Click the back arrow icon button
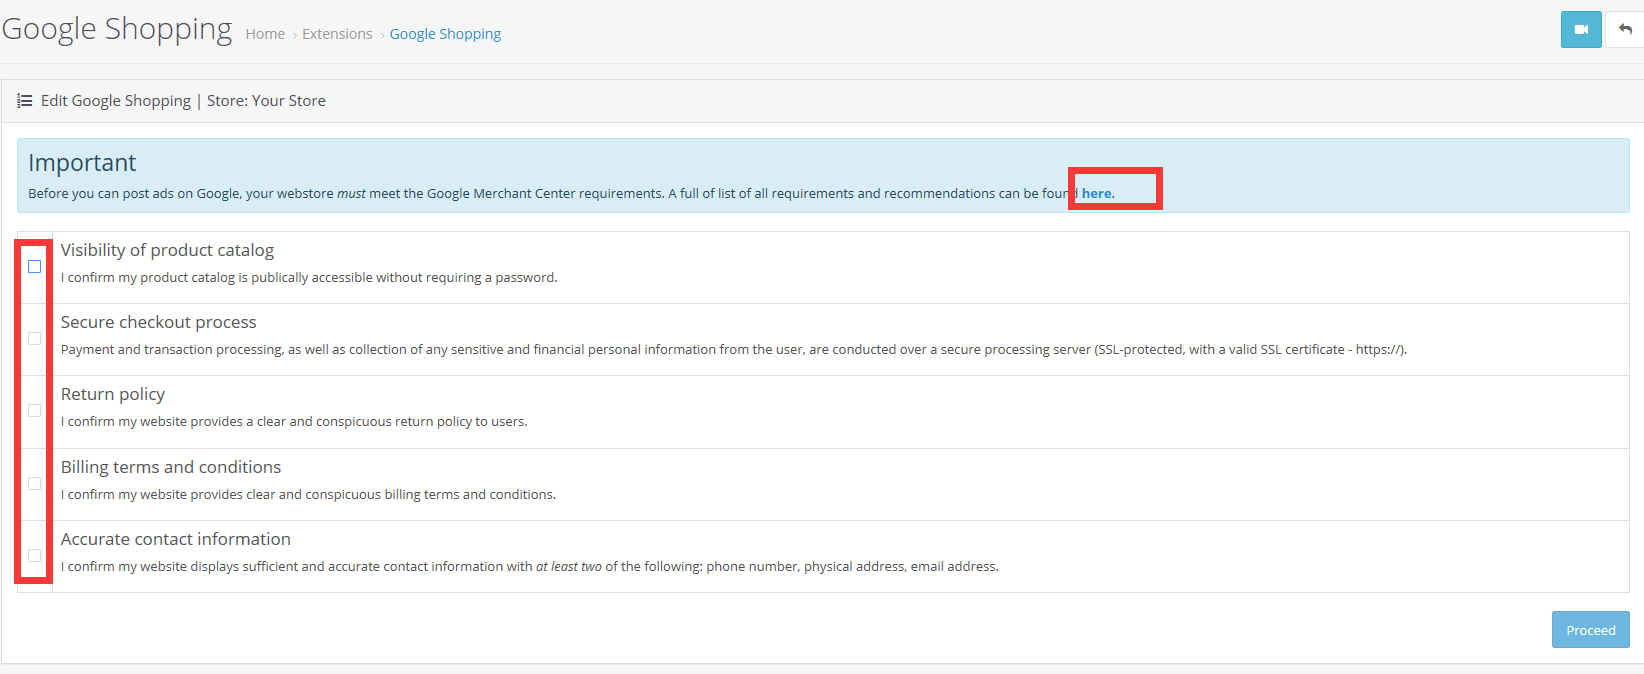The height and width of the screenshot is (674, 1644). pyautogui.click(x=1625, y=30)
